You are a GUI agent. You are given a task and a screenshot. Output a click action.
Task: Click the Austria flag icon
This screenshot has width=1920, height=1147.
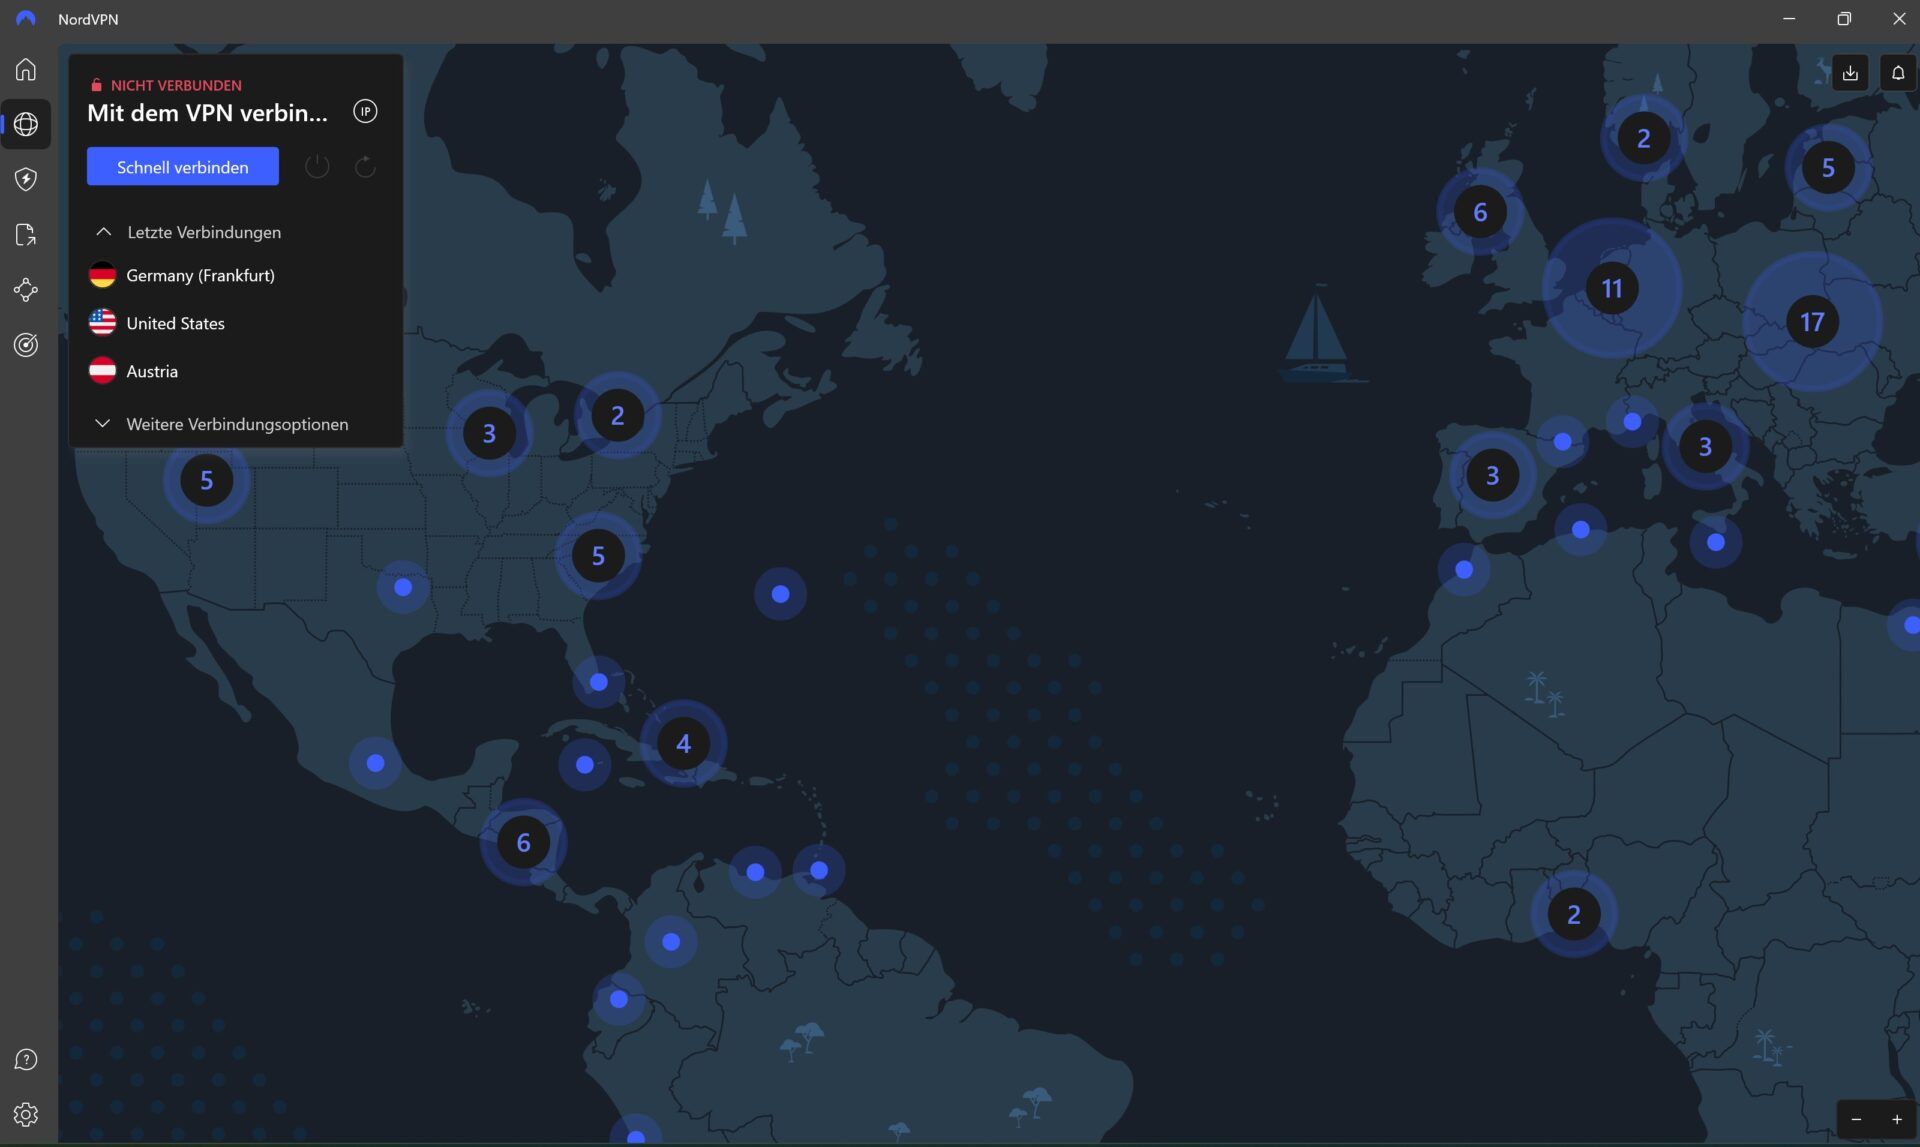[102, 371]
